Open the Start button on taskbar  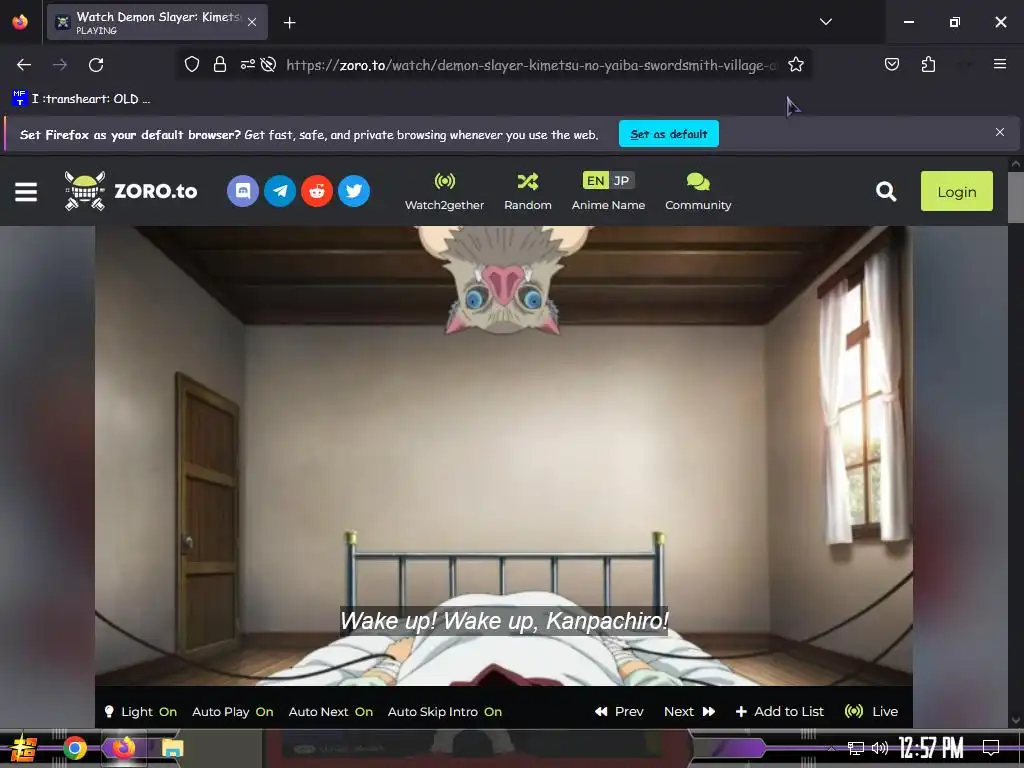[x=24, y=748]
